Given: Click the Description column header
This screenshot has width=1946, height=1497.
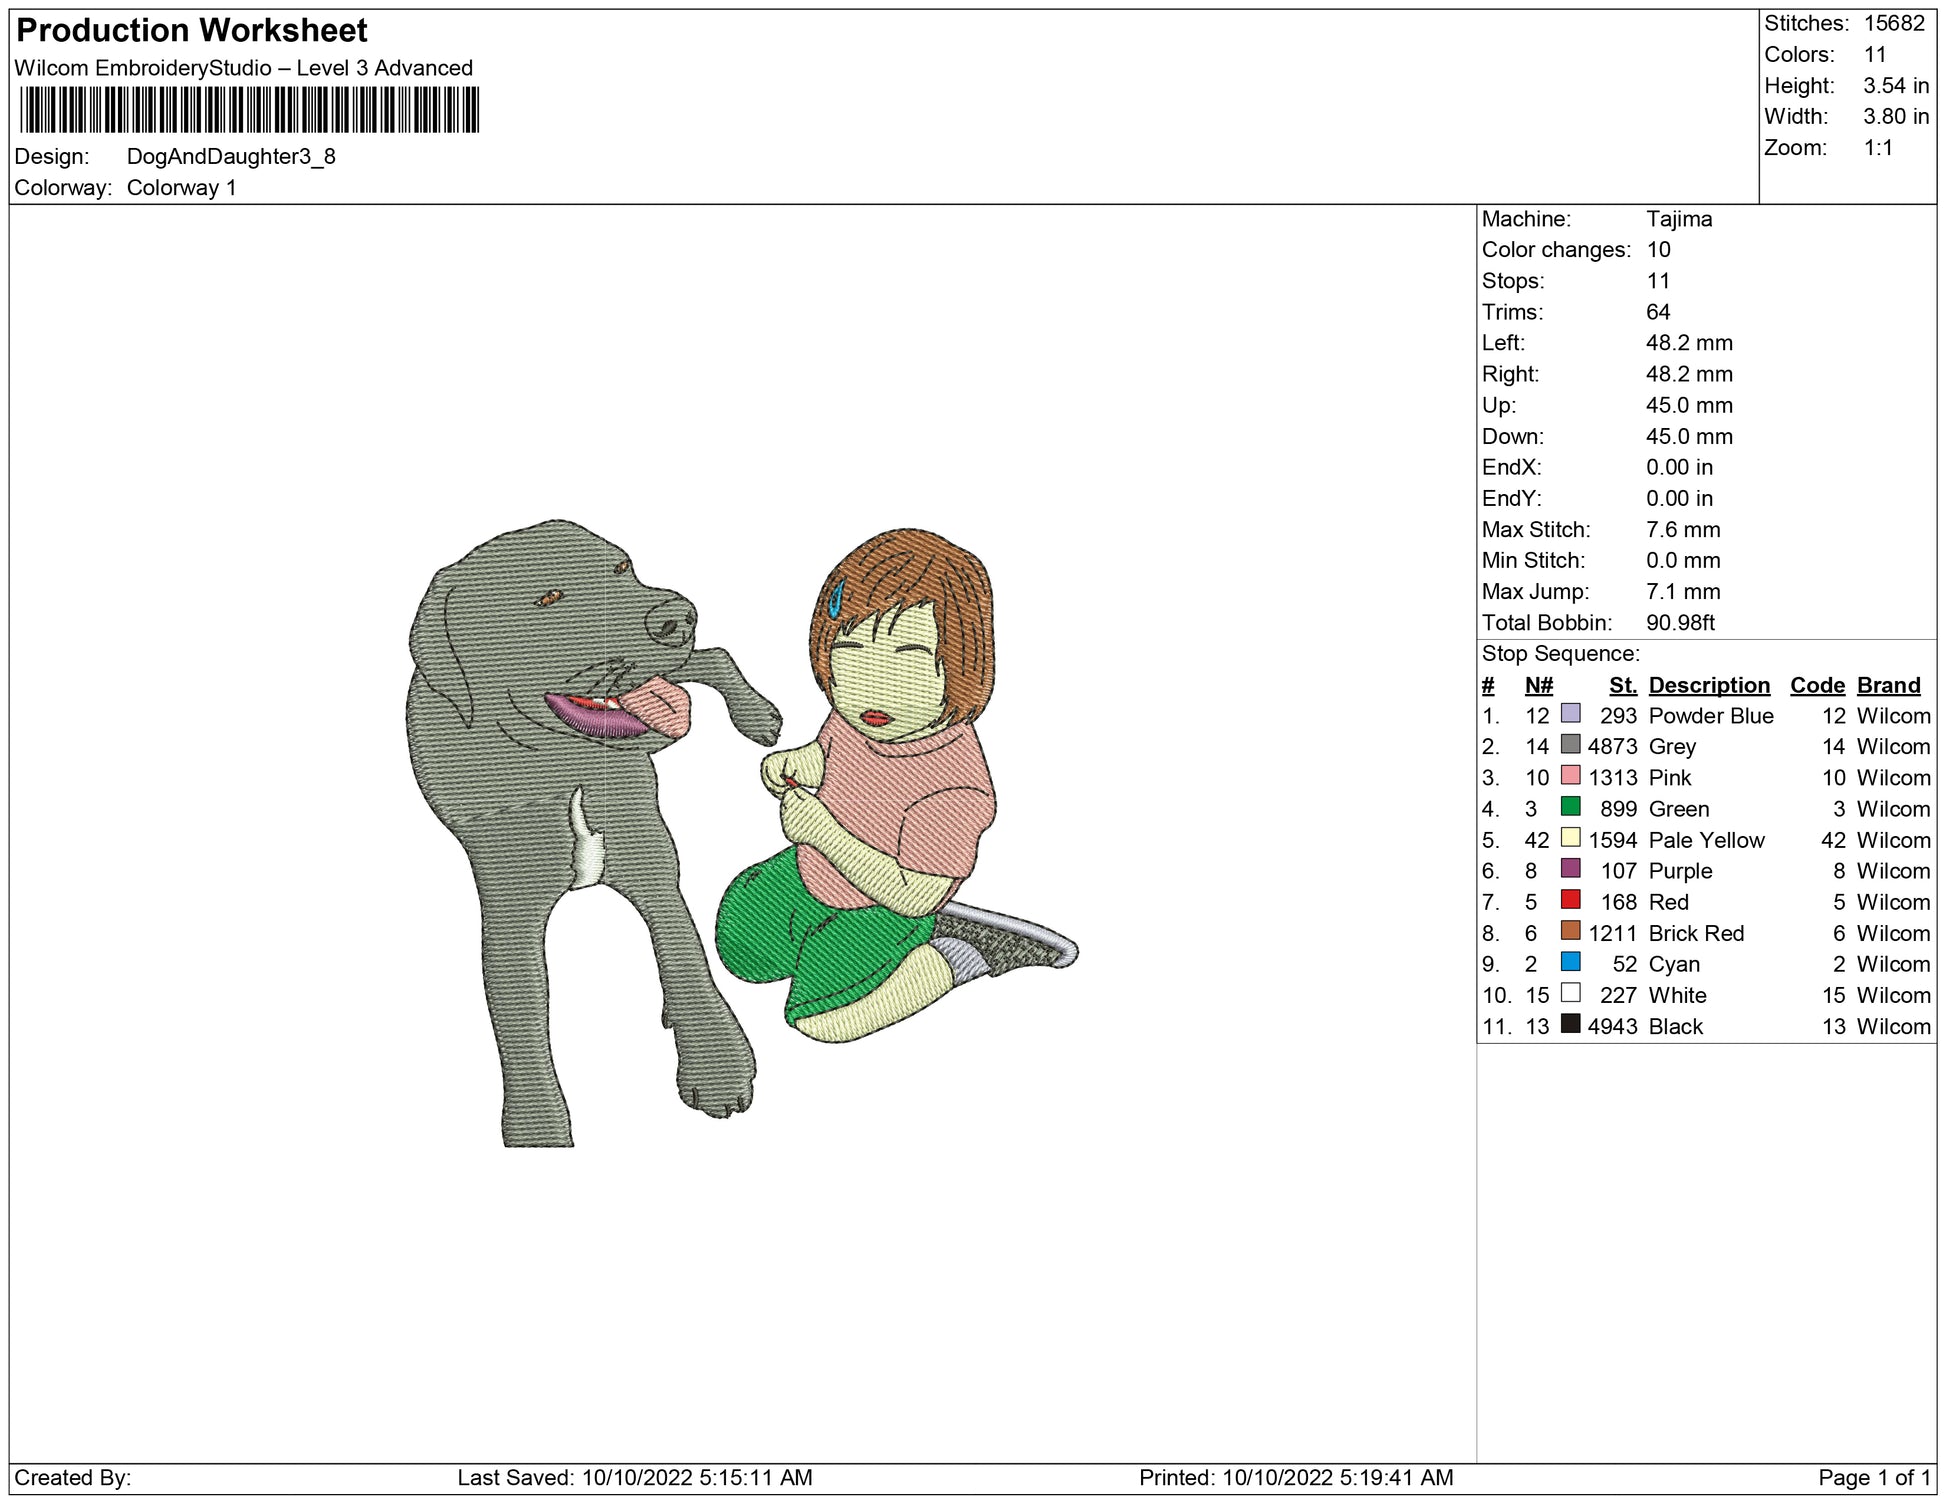Looking at the screenshot, I should click(x=1708, y=685).
